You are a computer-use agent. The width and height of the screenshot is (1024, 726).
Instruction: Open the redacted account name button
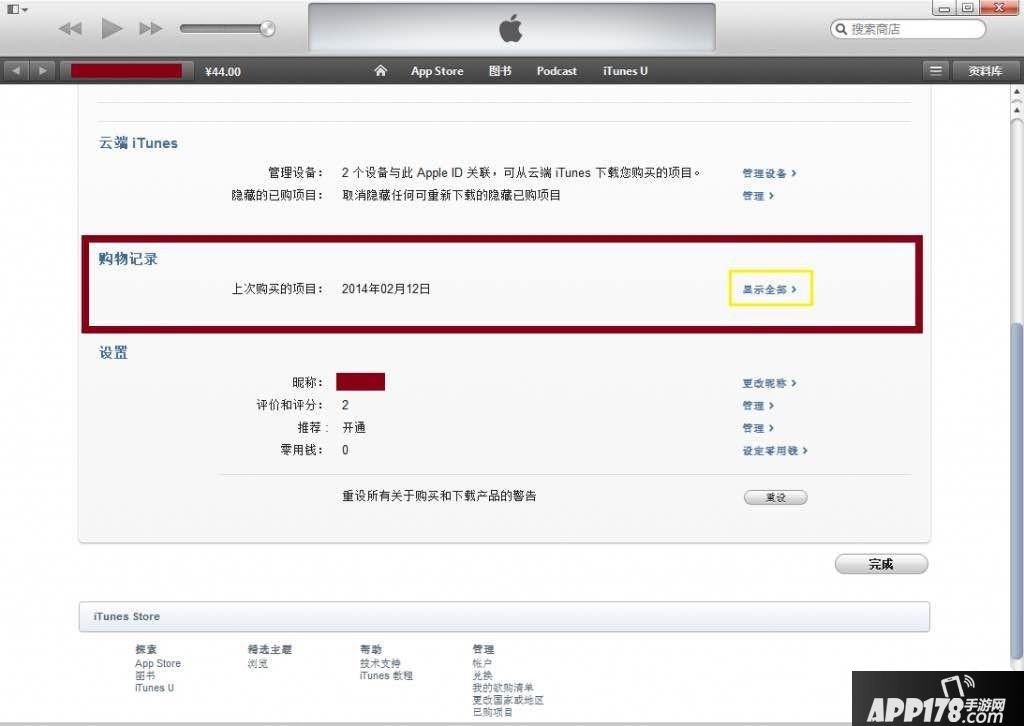(x=126, y=71)
